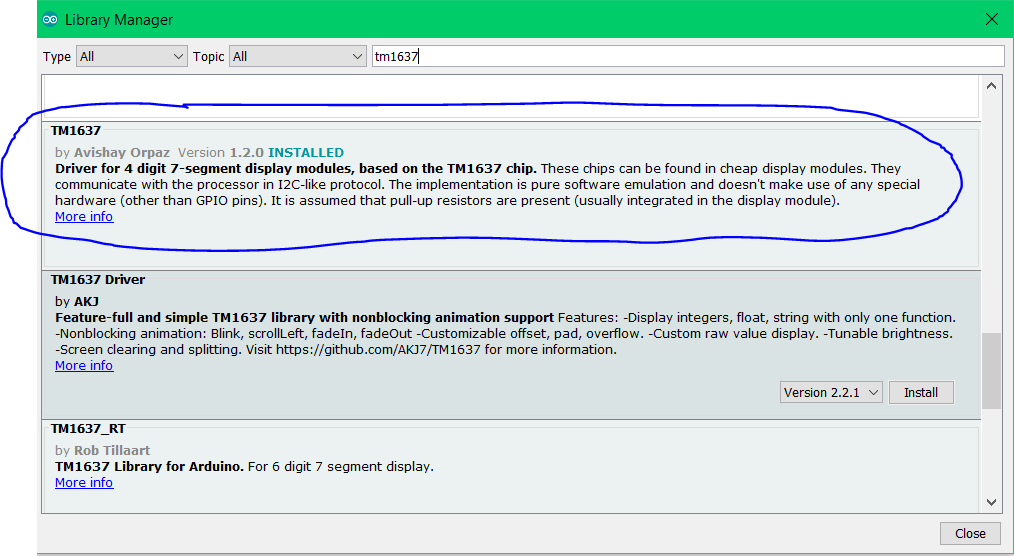Open the Type filter dropdown
This screenshot has height=556, width=1014.
point(132,56)
